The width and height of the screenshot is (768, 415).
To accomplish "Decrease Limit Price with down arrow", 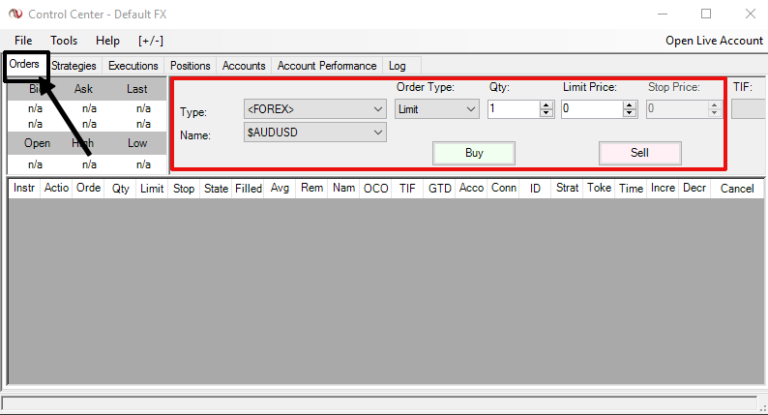I will [x=629, y=113].
